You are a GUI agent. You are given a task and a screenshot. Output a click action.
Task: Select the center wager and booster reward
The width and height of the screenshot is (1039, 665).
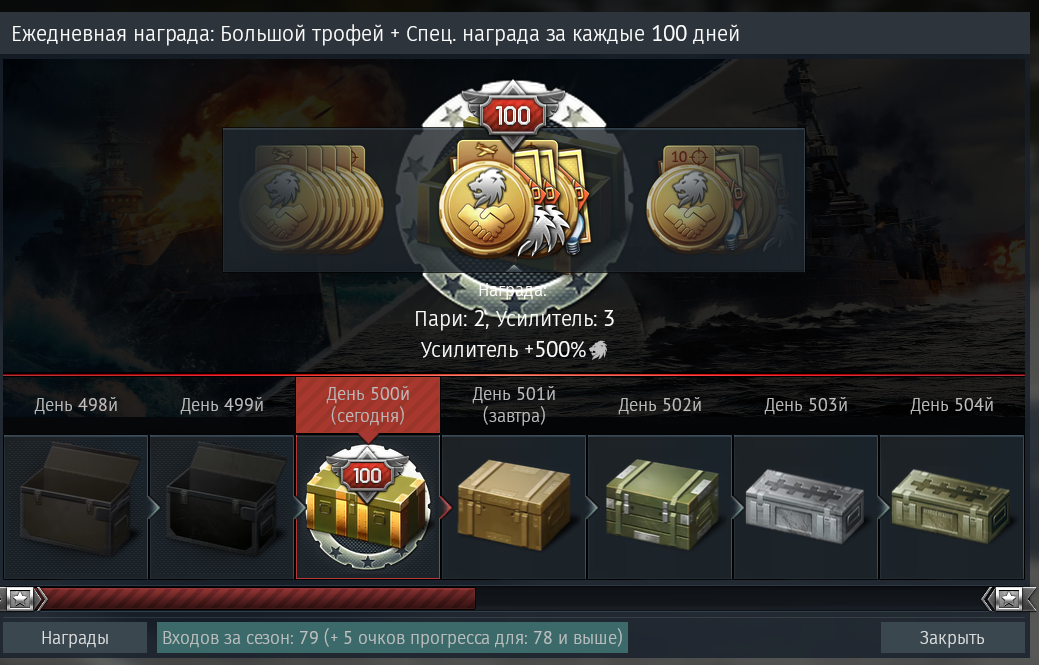click(x=514, y=200)
